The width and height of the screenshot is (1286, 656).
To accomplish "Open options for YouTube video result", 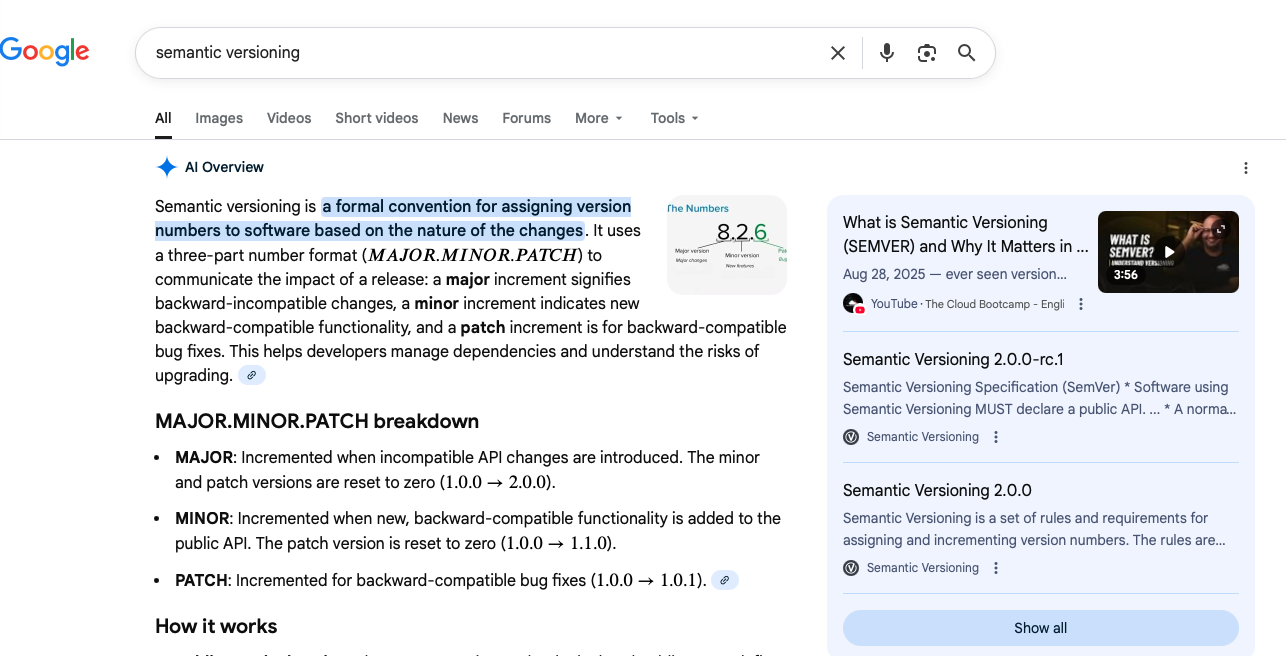I will [x=1081, y=304].
